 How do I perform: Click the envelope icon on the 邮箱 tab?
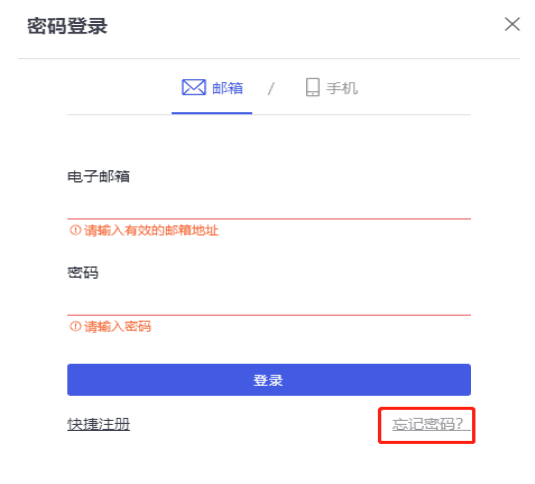coord(193,87)
